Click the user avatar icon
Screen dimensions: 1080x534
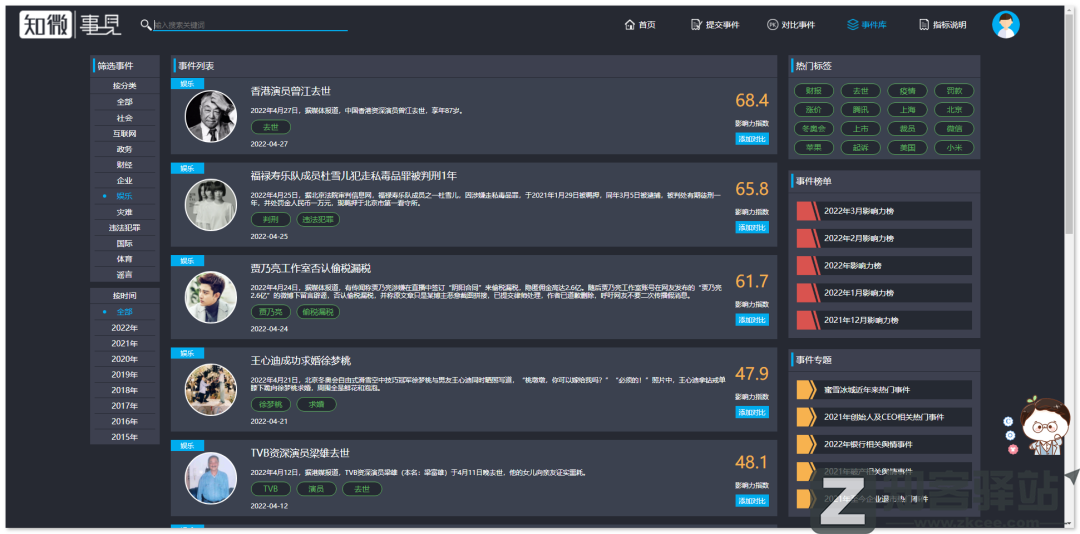[x=1005, y=25]
